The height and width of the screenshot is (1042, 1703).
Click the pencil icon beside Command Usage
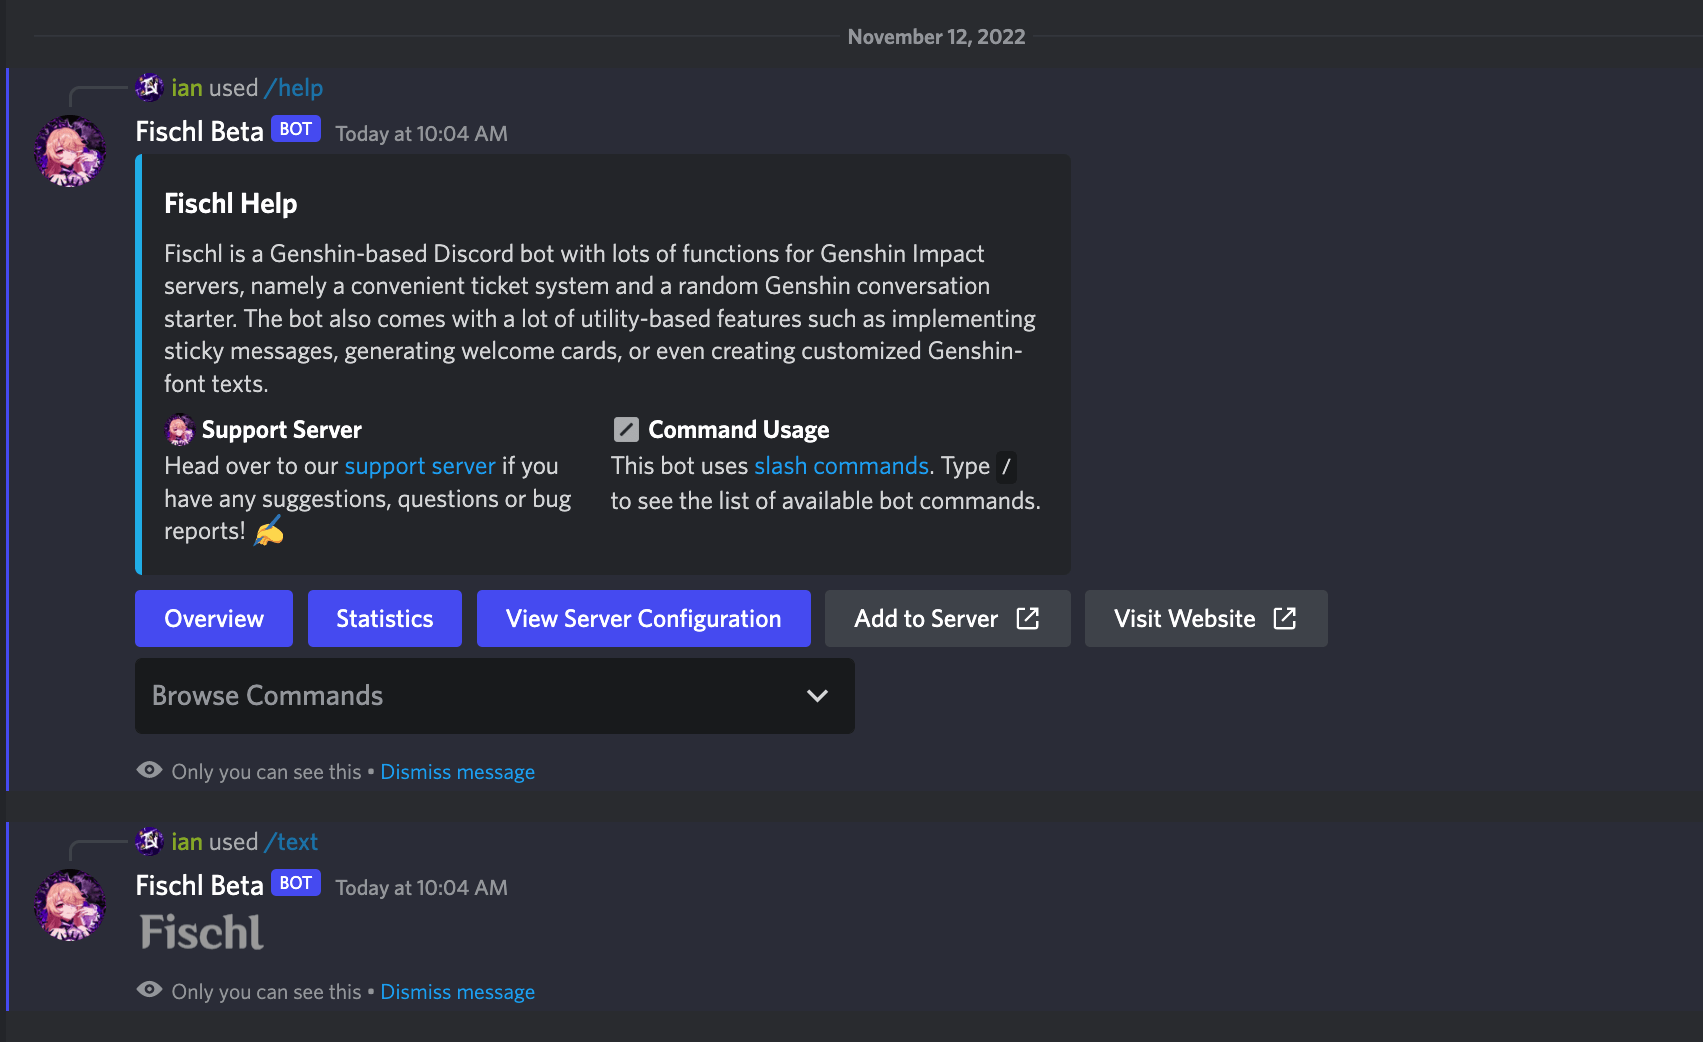(x=626, y=430)
